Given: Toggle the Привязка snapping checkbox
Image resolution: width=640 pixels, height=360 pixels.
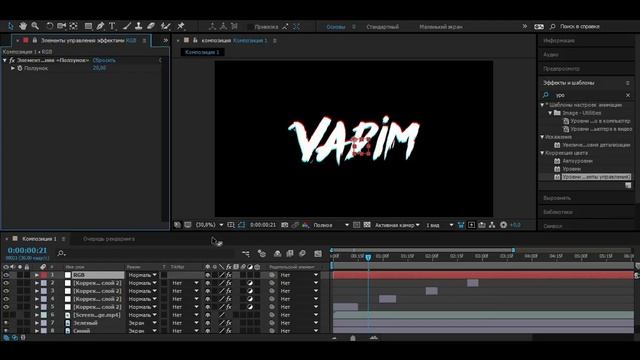Looking at the screenshot, I should [x=250, y=27].
